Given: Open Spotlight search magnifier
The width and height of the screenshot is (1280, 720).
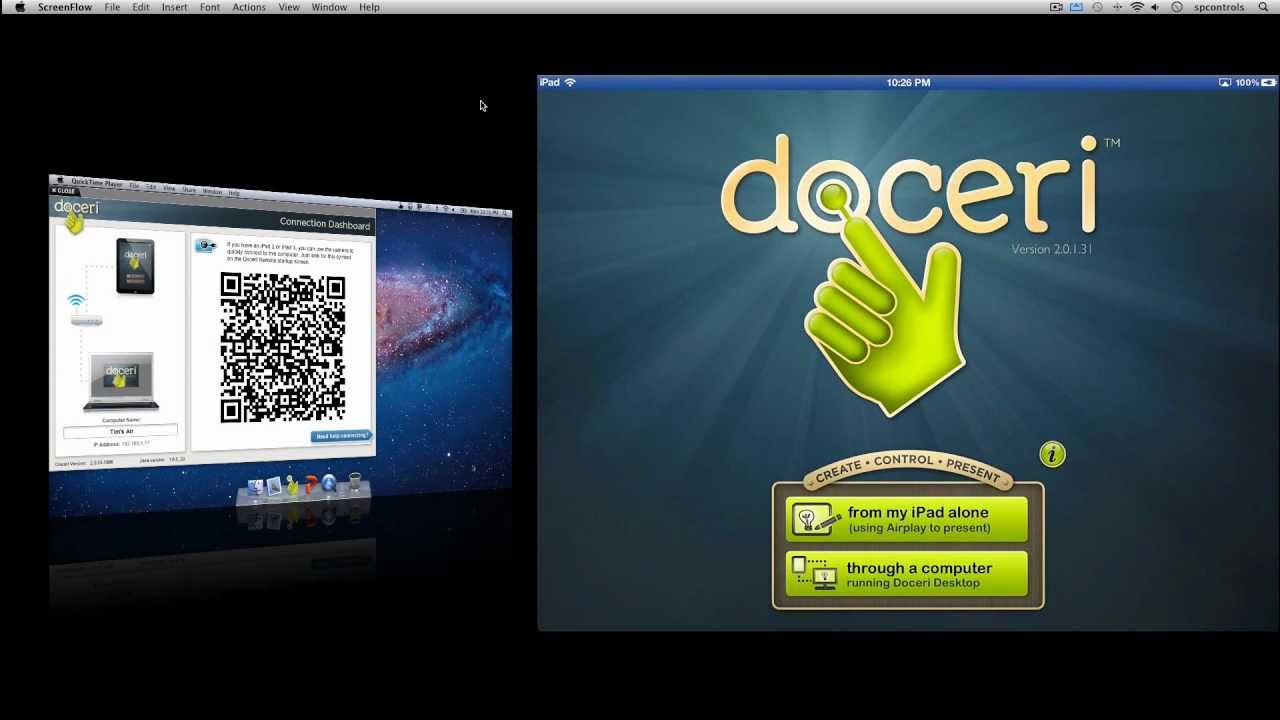Looking at the screenshot, I should click(1263, 7).
